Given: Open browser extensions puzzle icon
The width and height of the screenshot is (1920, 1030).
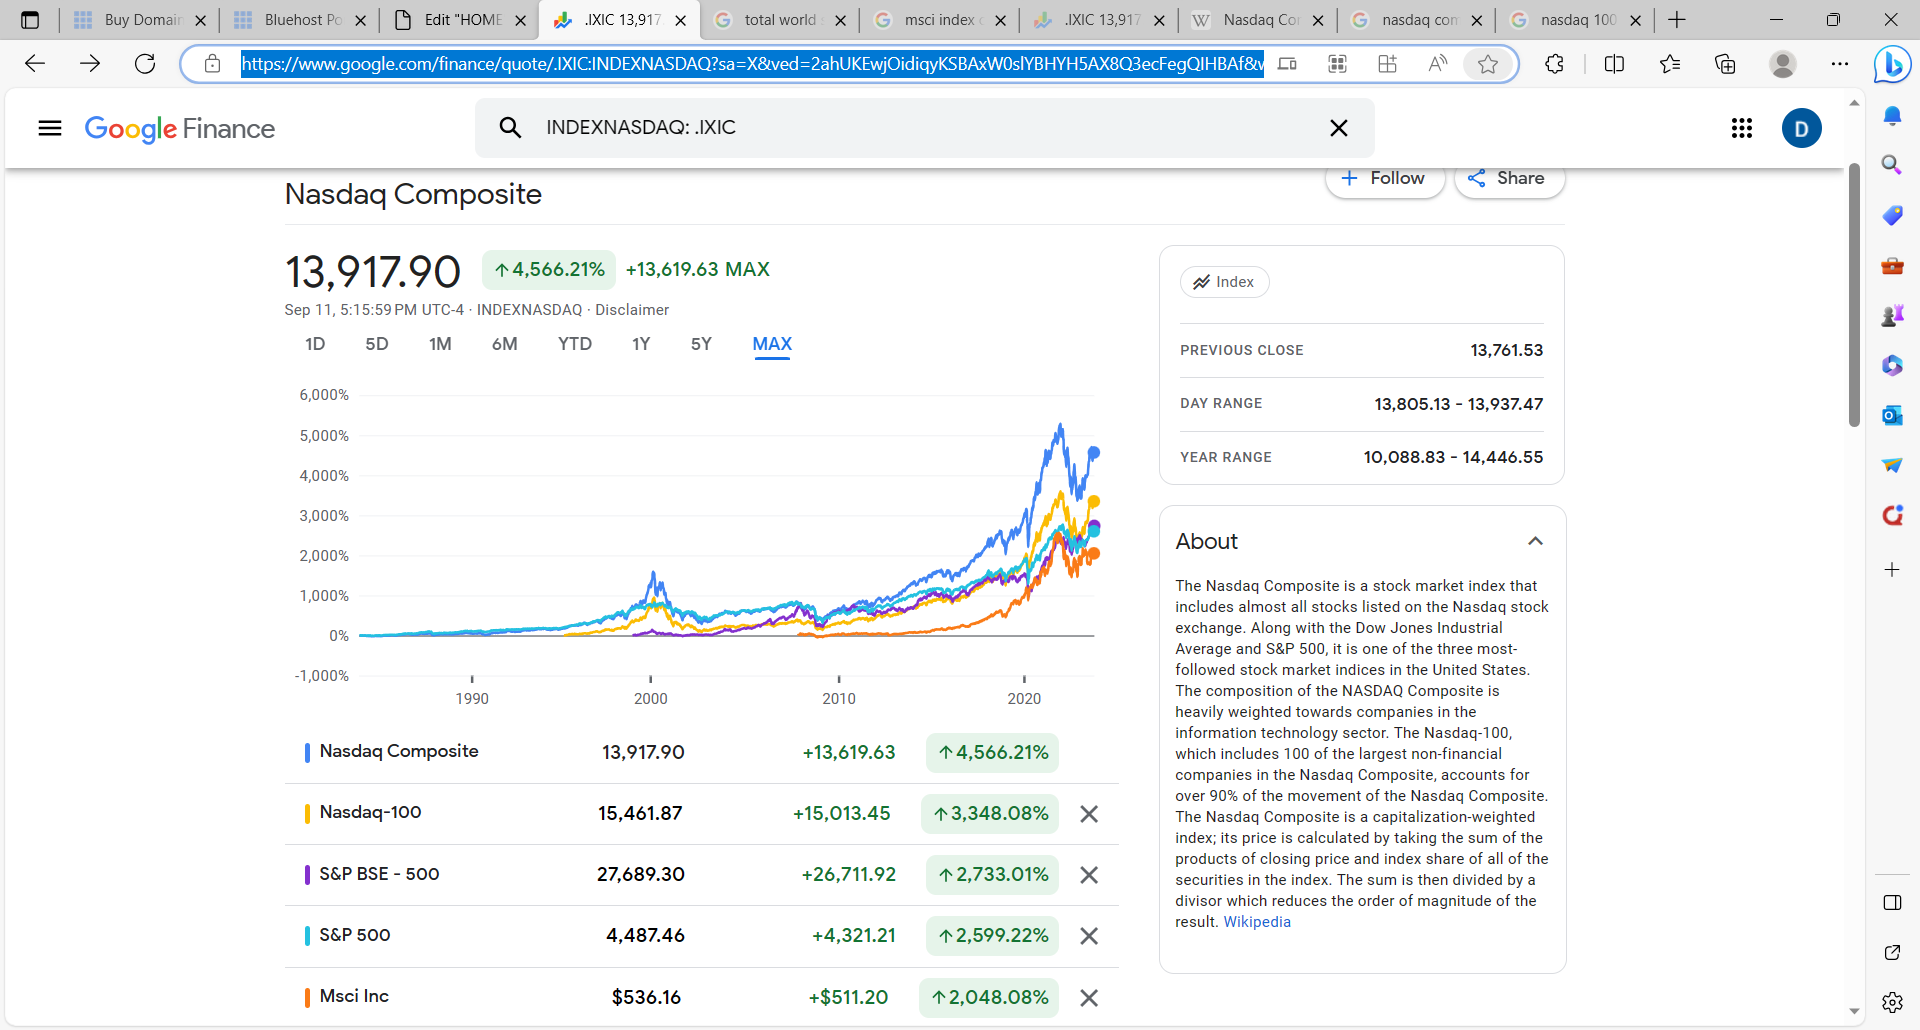Looking at the screenshot, I should point(1555,64).
